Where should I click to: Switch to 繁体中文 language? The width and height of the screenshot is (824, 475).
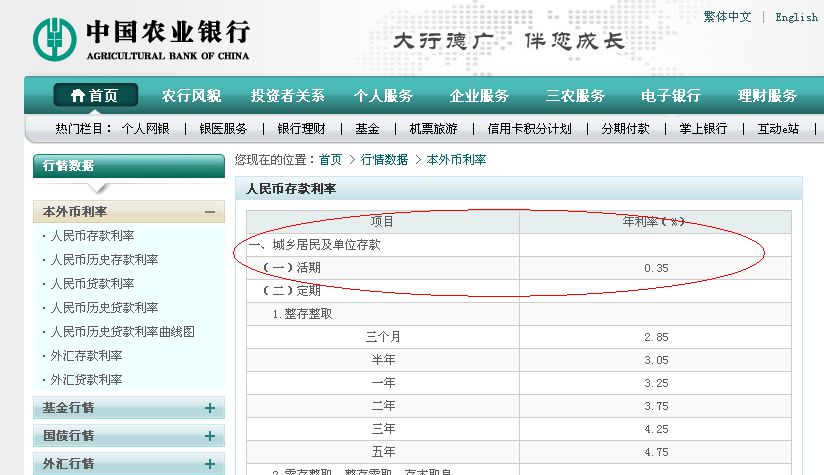(x=727, y=17)
